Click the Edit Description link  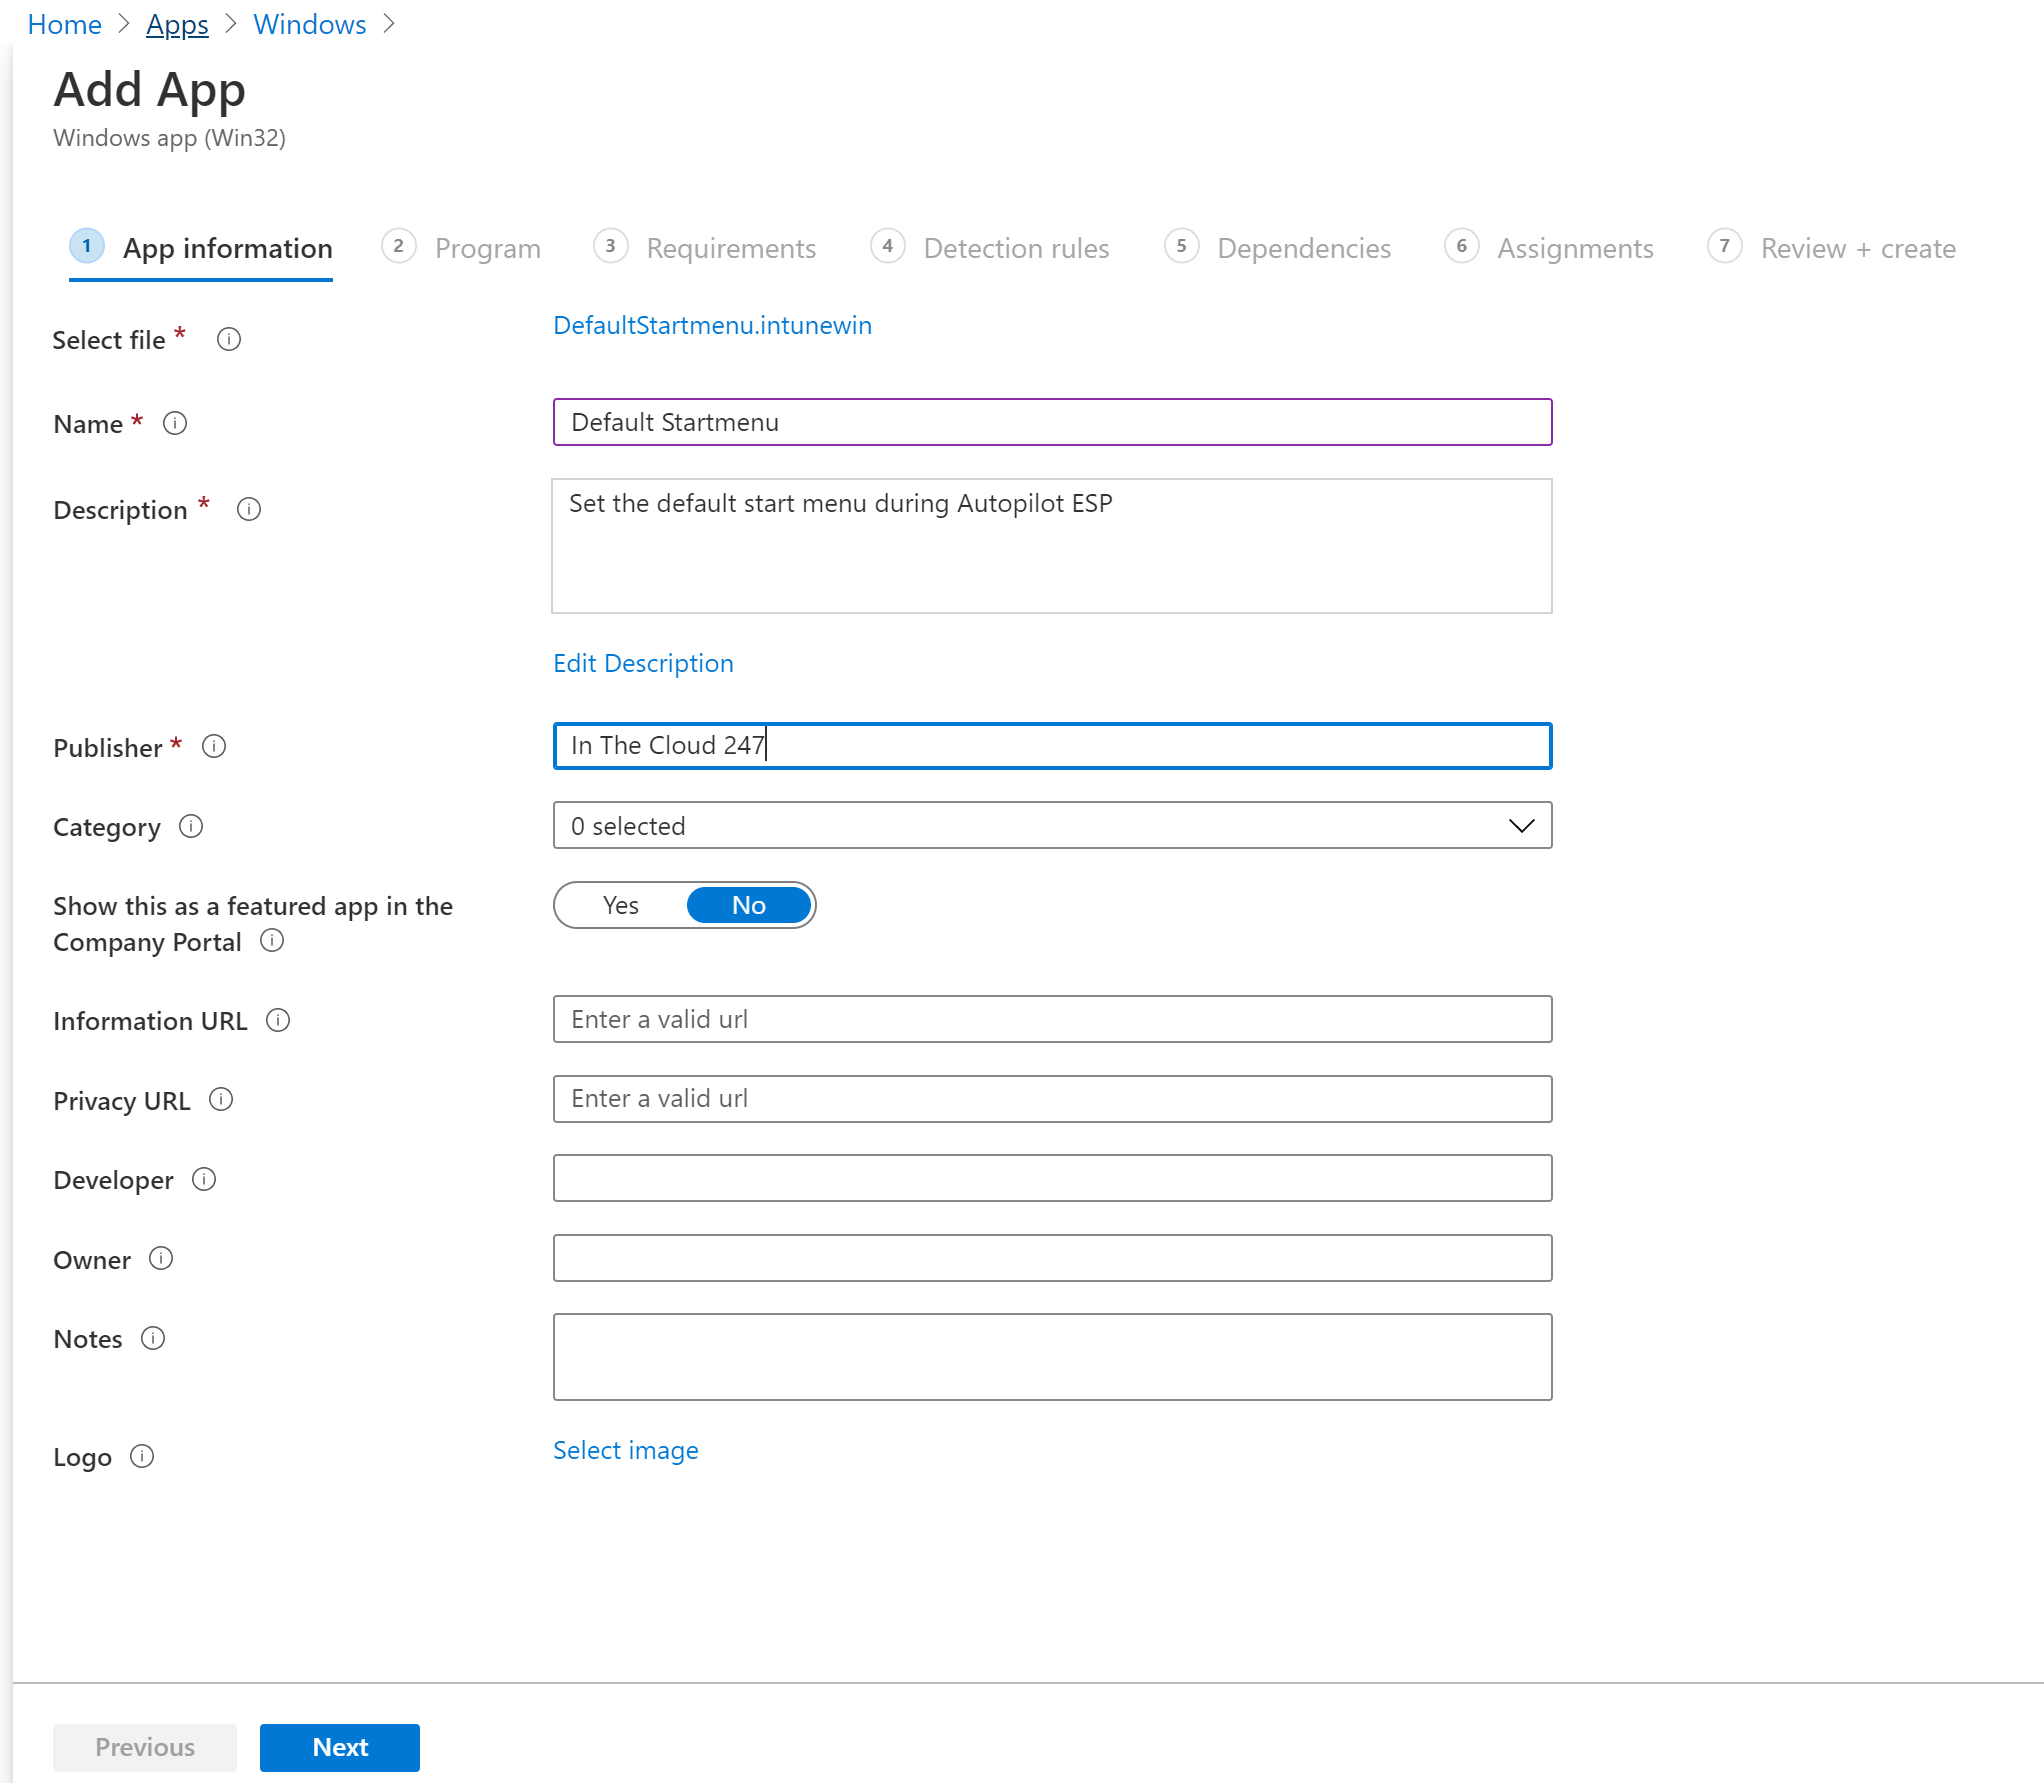click(x=643, y=663)
